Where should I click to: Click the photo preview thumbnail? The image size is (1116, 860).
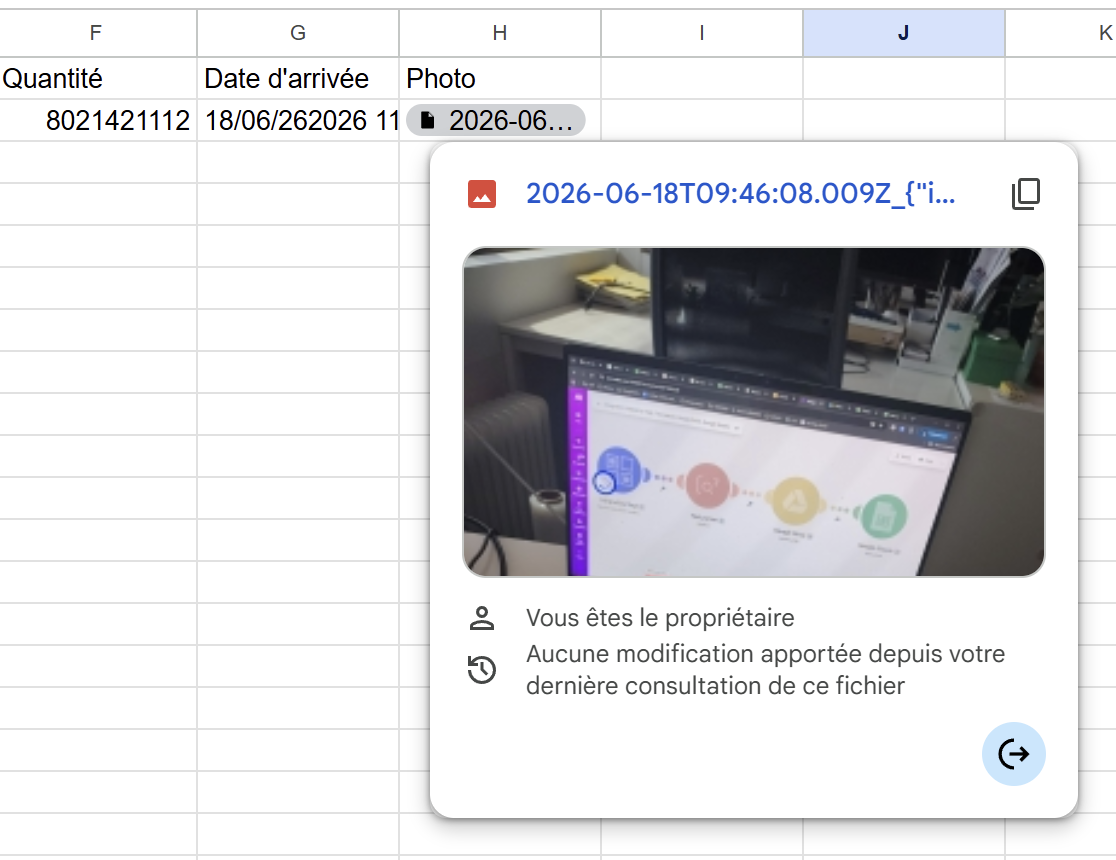754,411
